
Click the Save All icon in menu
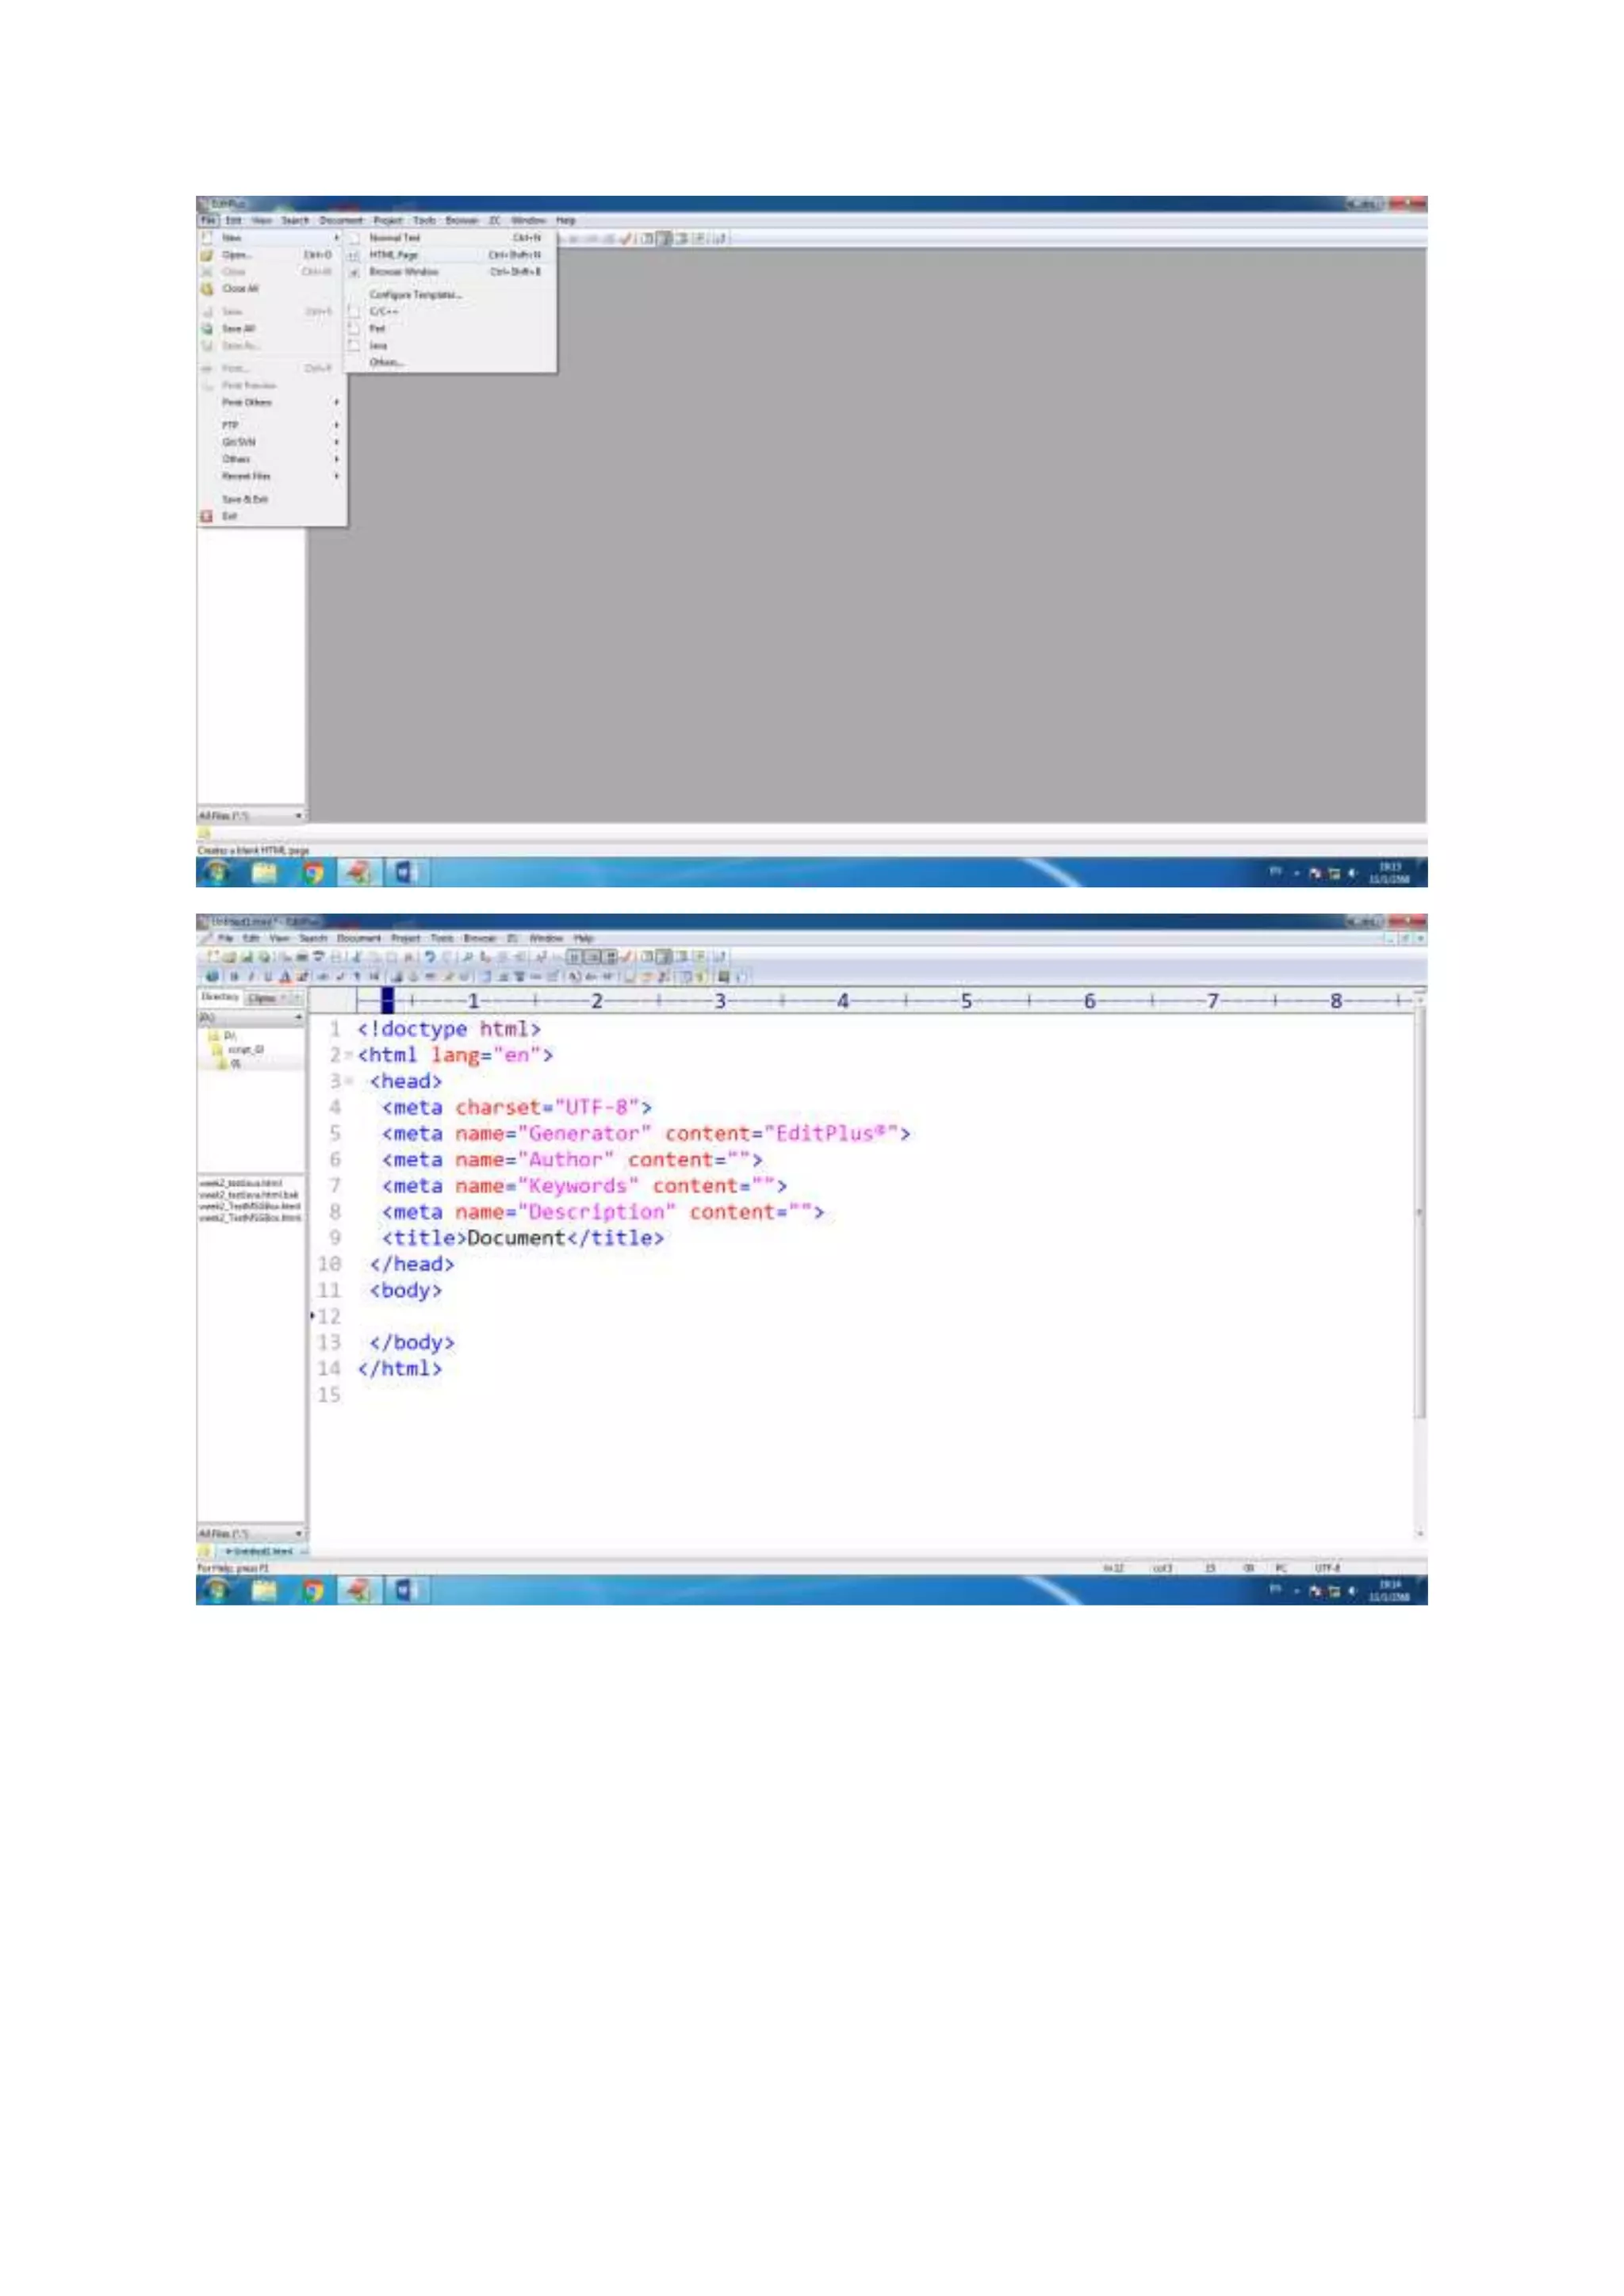point(207,328)
